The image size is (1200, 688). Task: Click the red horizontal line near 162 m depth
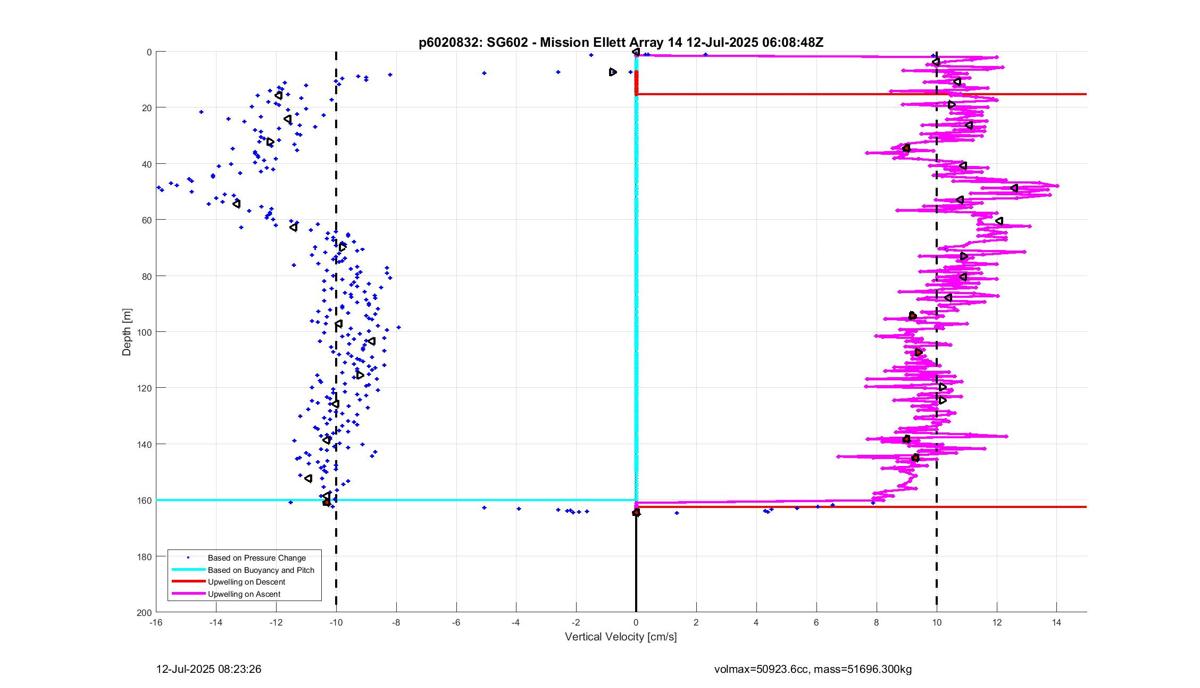point(861,507)
